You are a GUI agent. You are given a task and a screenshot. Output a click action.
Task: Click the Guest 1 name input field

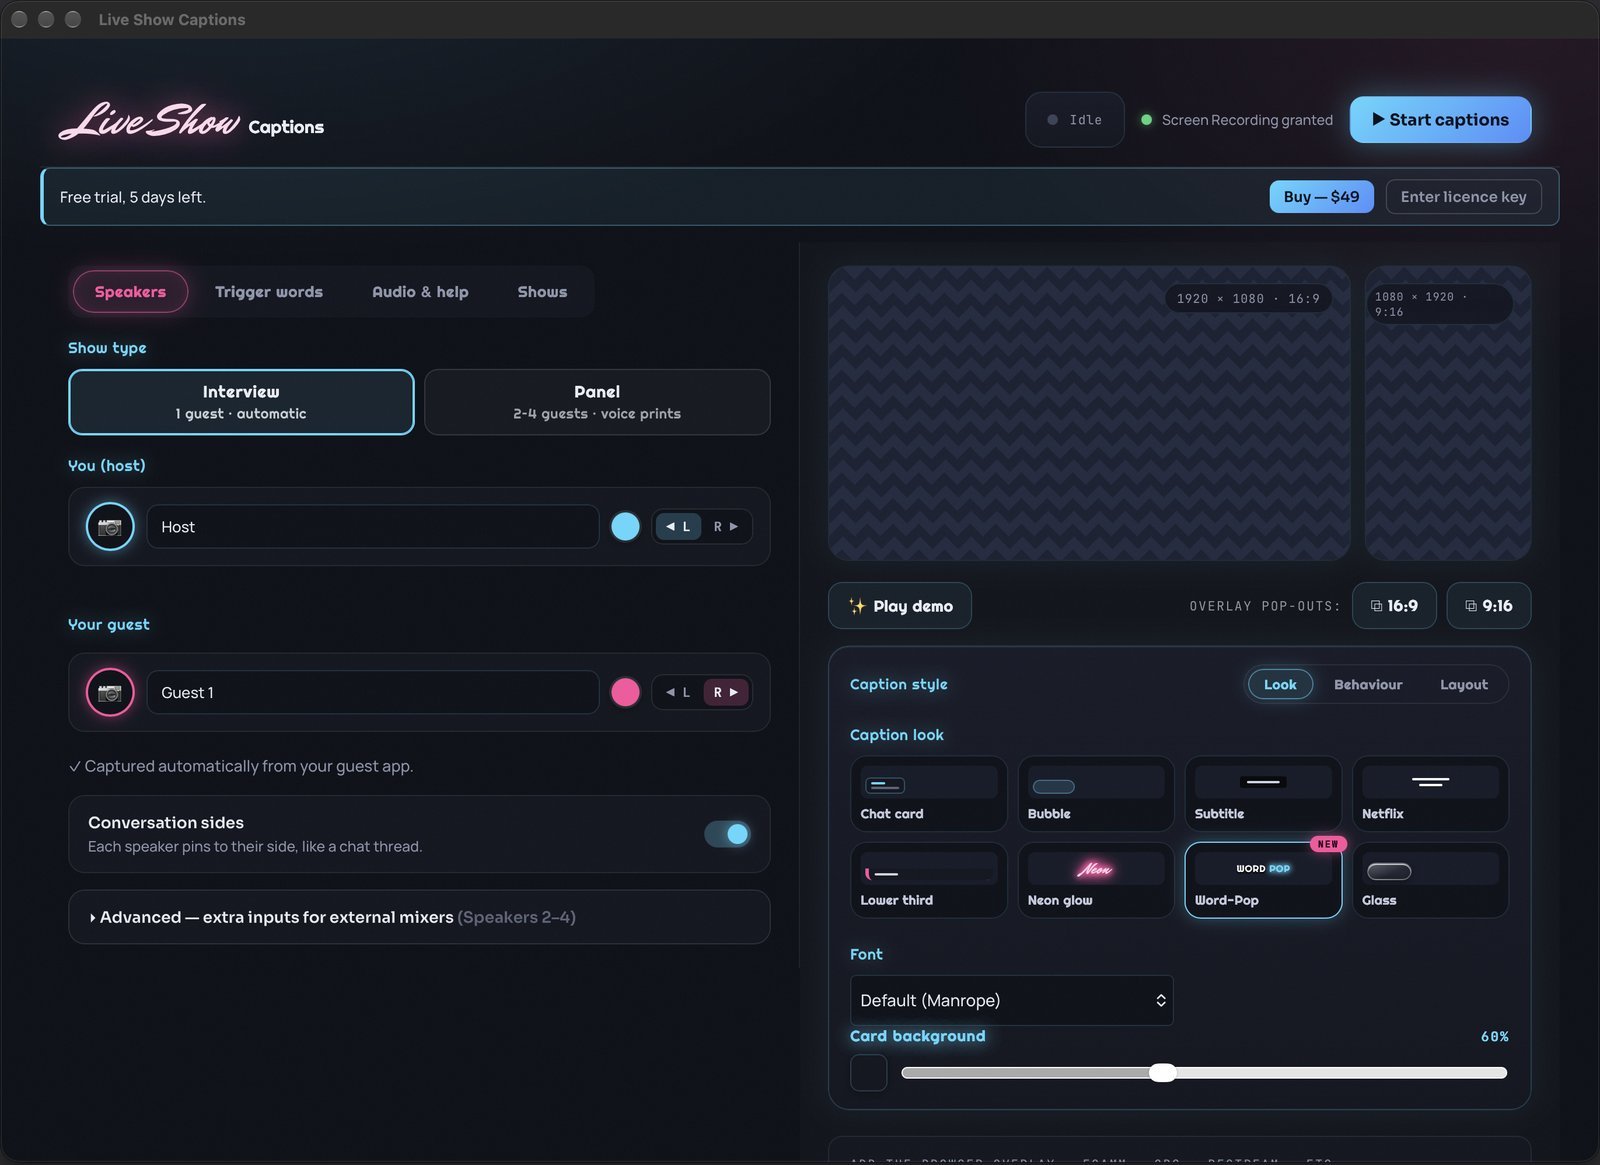tap(373, 692)
